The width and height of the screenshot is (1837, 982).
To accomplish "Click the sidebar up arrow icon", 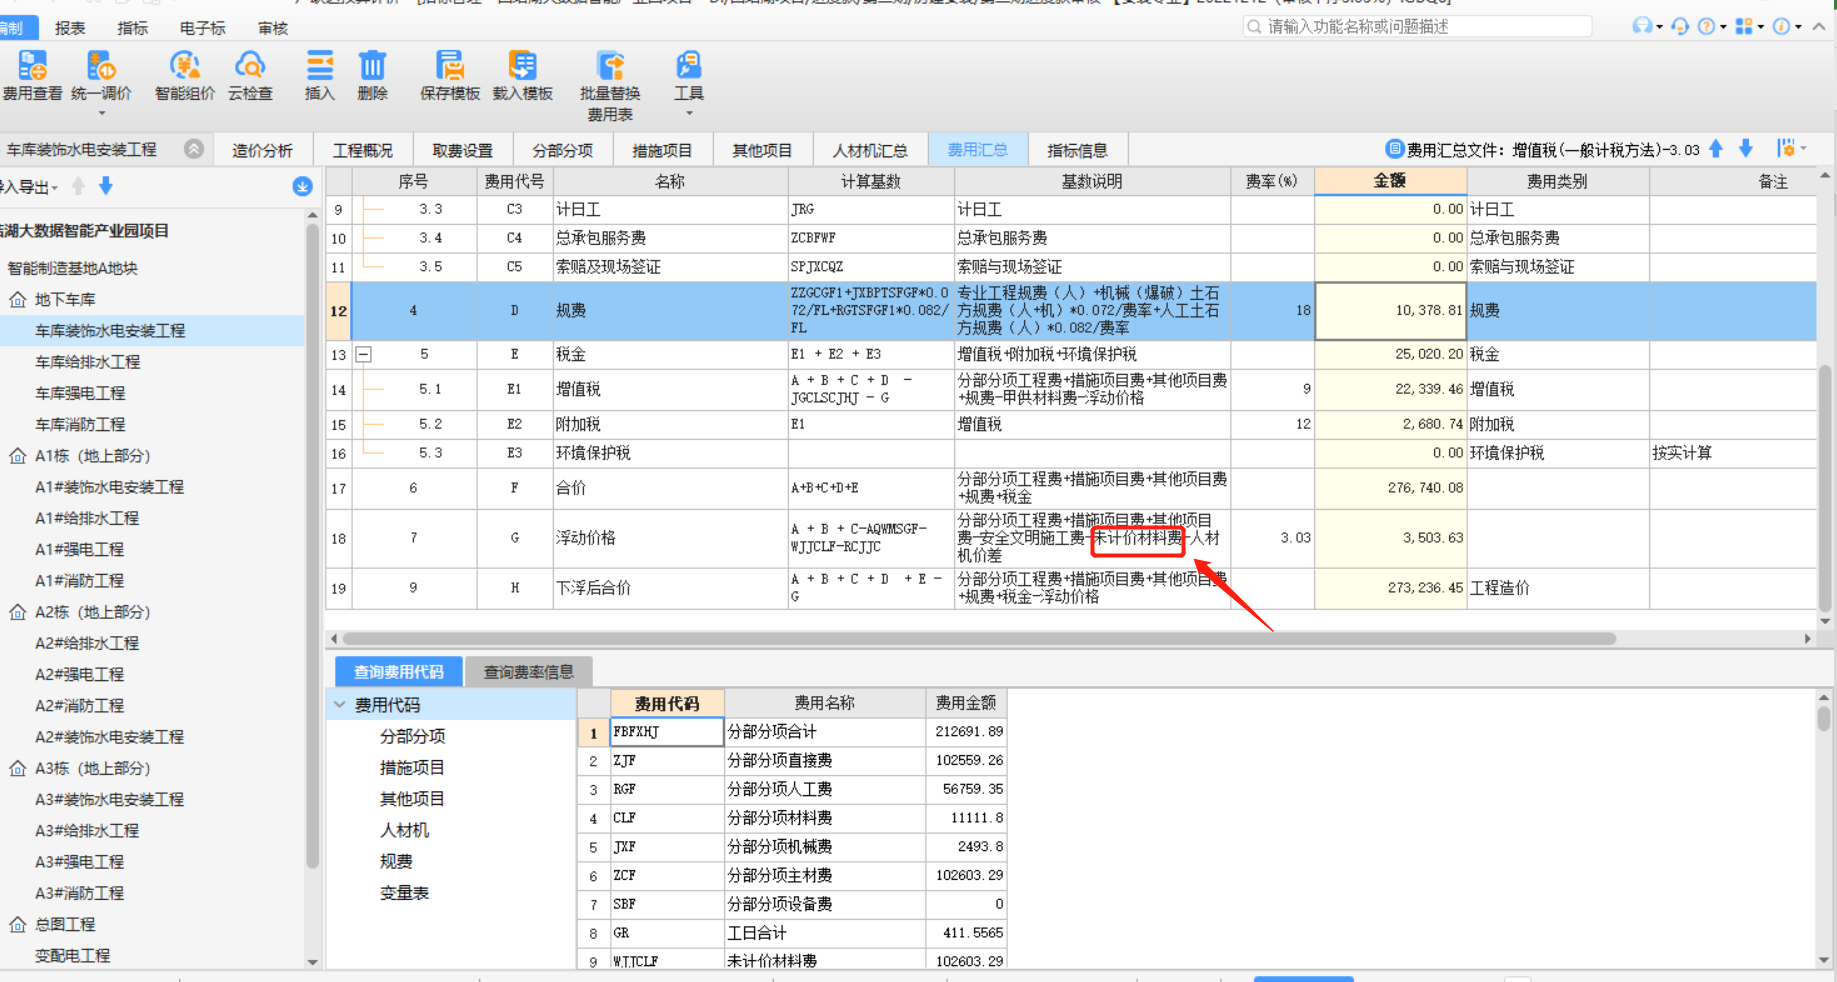I will [78, 186].
